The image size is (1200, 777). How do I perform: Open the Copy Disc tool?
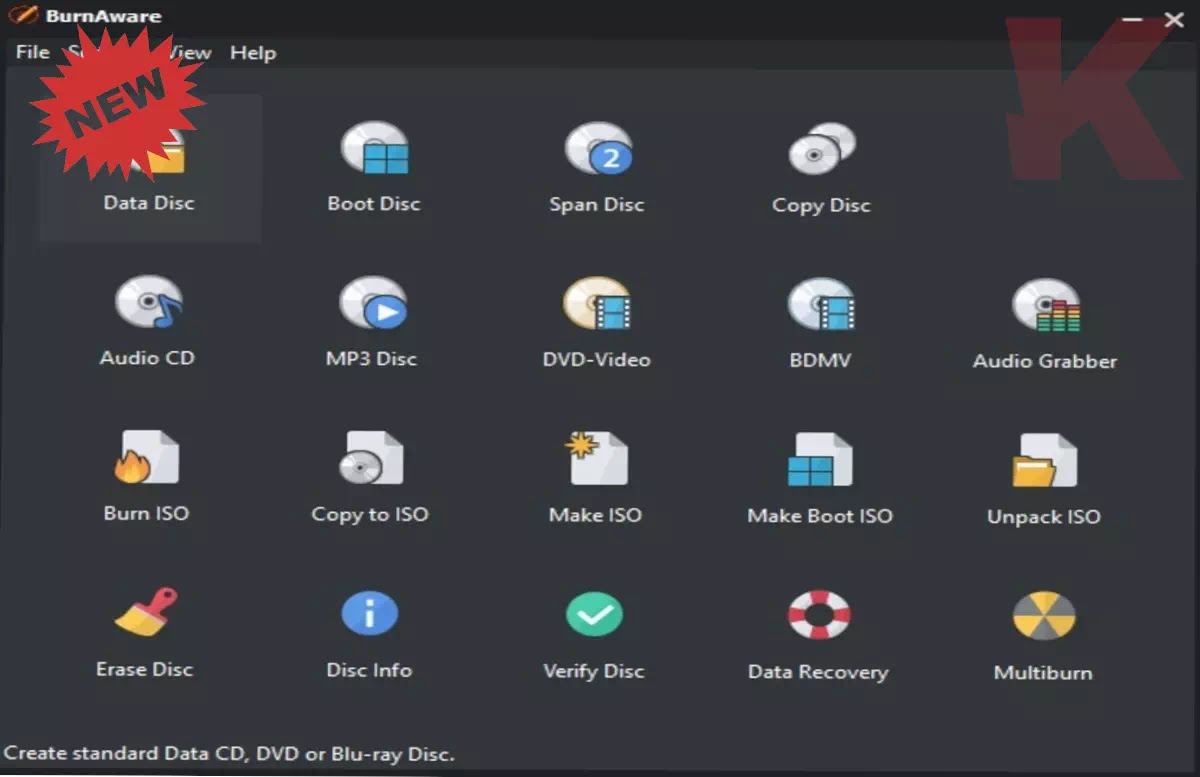click(821, 169)
